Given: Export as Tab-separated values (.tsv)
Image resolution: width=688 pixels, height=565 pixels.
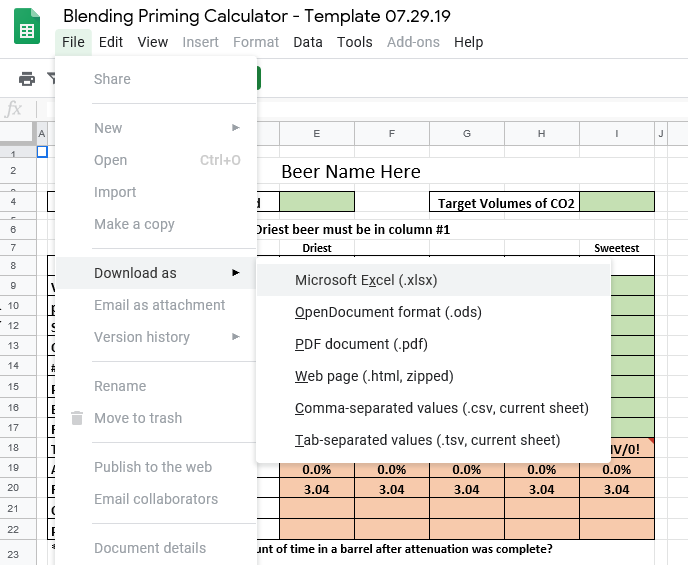Looking at the screenshot, I should pyautogui.click(x=427, y=440).
